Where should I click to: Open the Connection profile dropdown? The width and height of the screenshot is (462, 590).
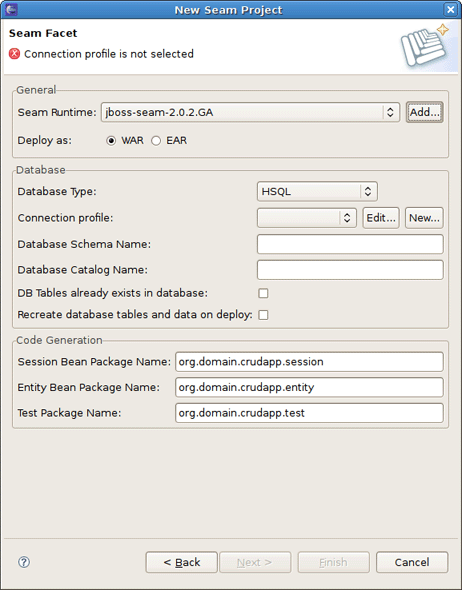(x=307, y=218)
